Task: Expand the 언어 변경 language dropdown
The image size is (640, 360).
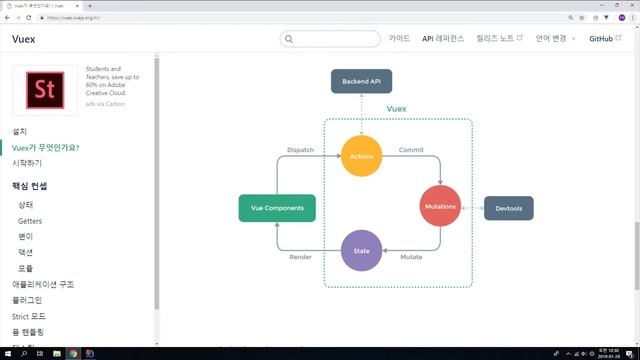Action: [556, 38]
